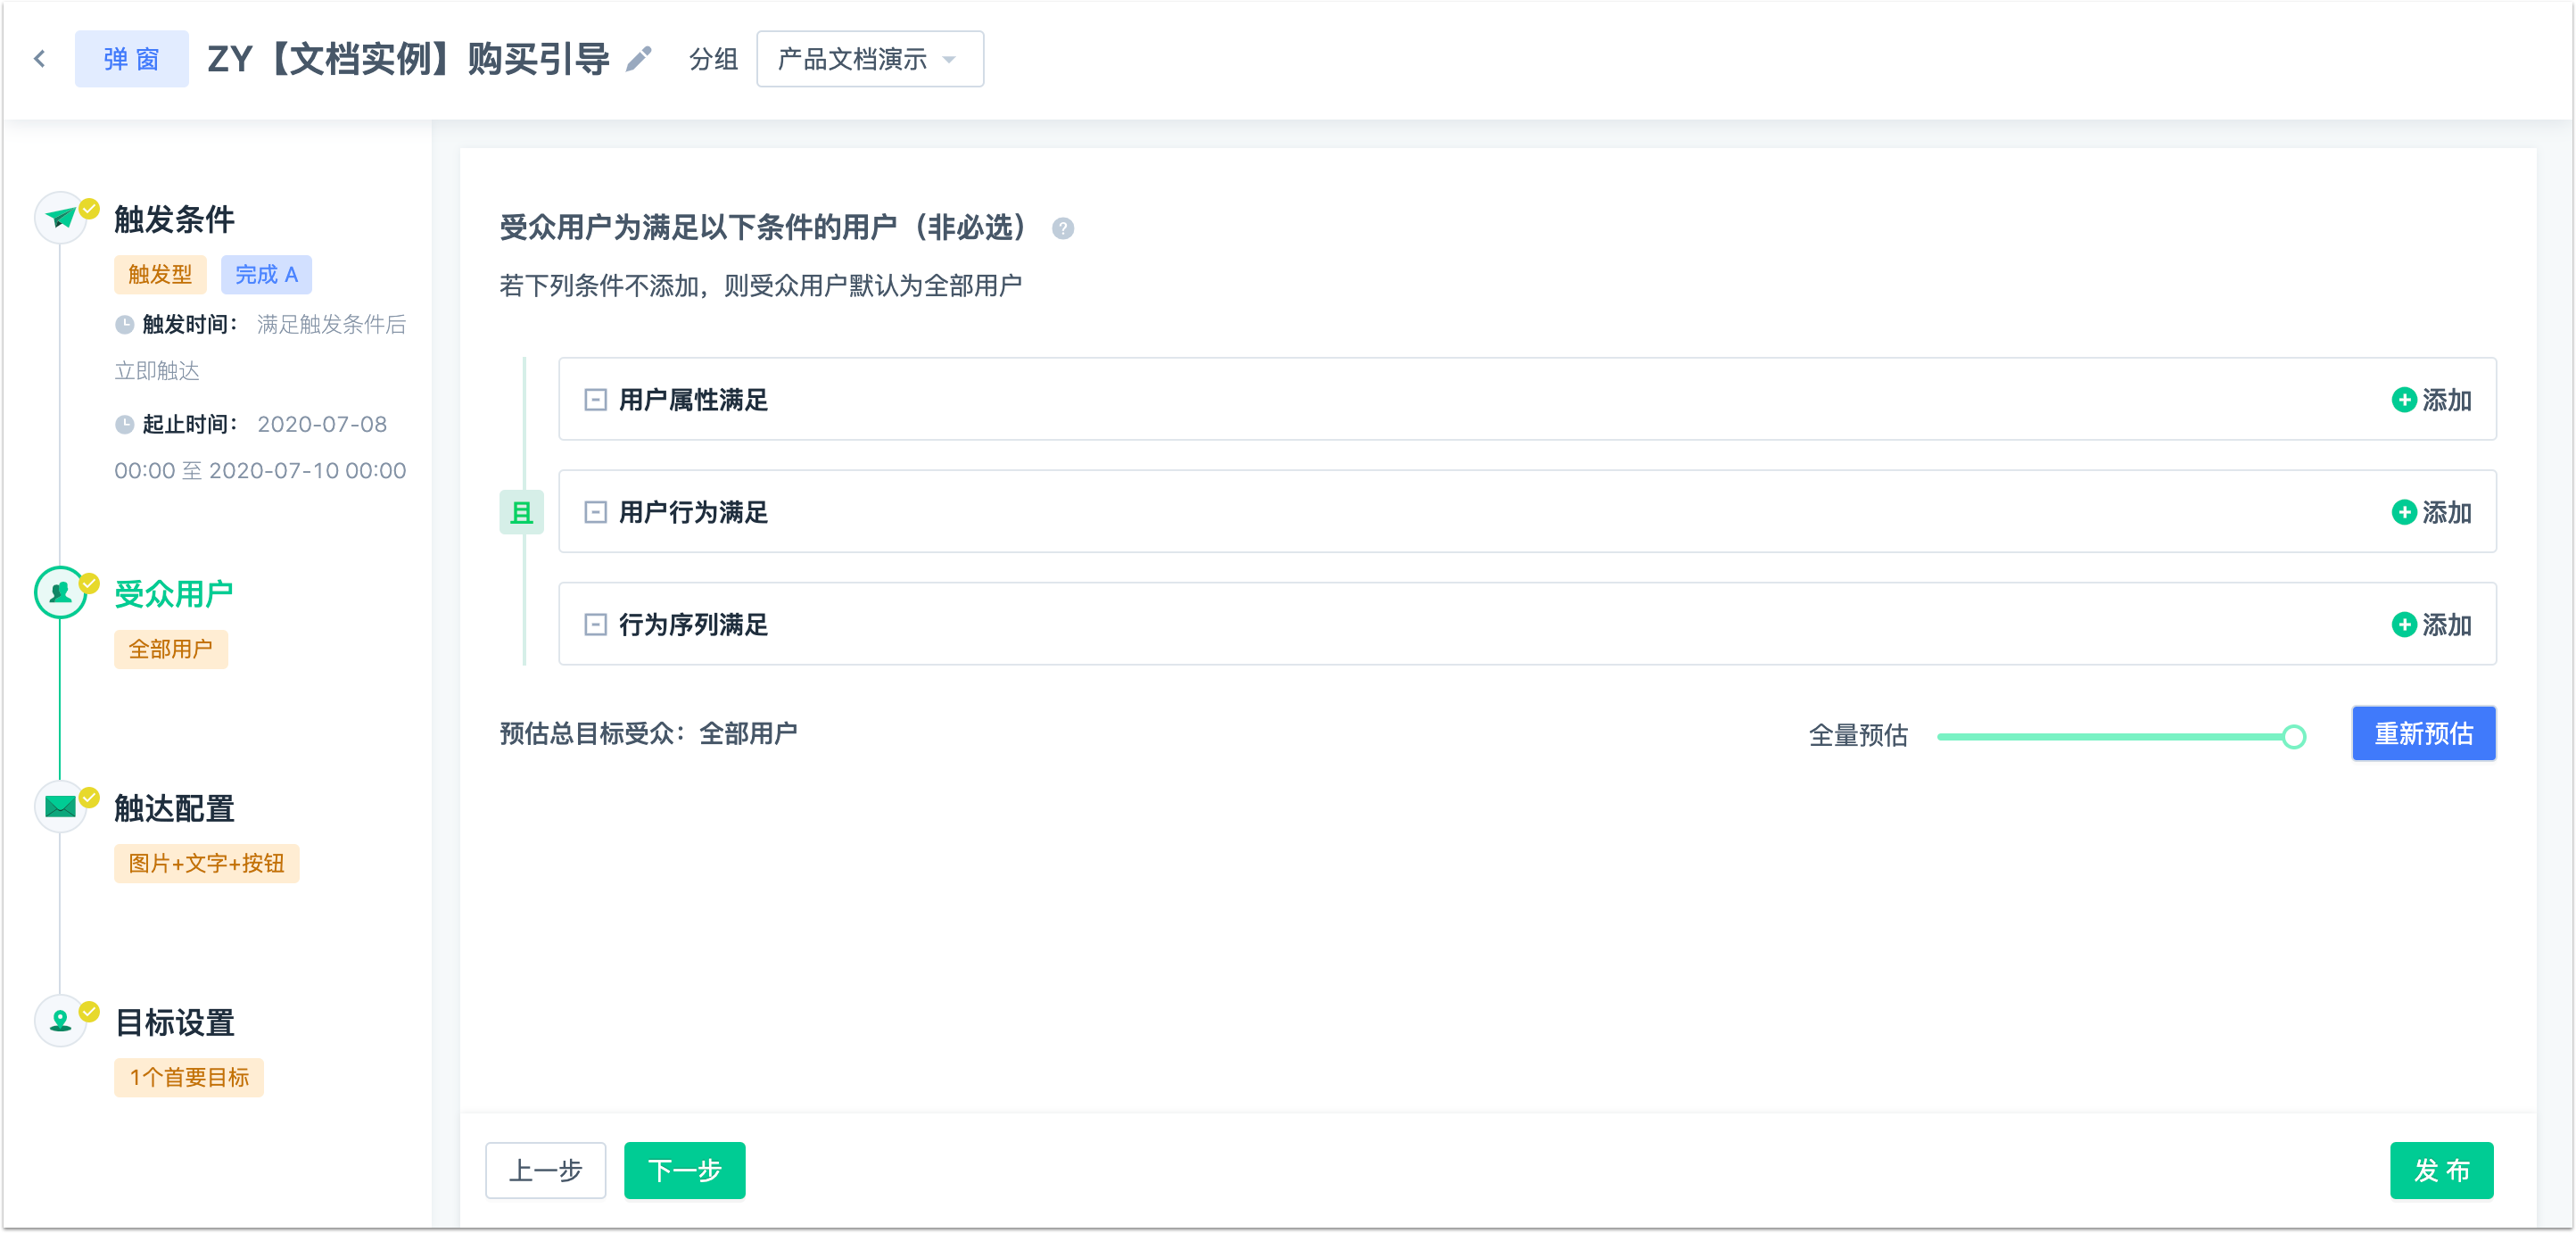This screenshot has height=1233, width=2576.
Task: Click the plus icon for 用户属性满足
Action: point(2404,400)
